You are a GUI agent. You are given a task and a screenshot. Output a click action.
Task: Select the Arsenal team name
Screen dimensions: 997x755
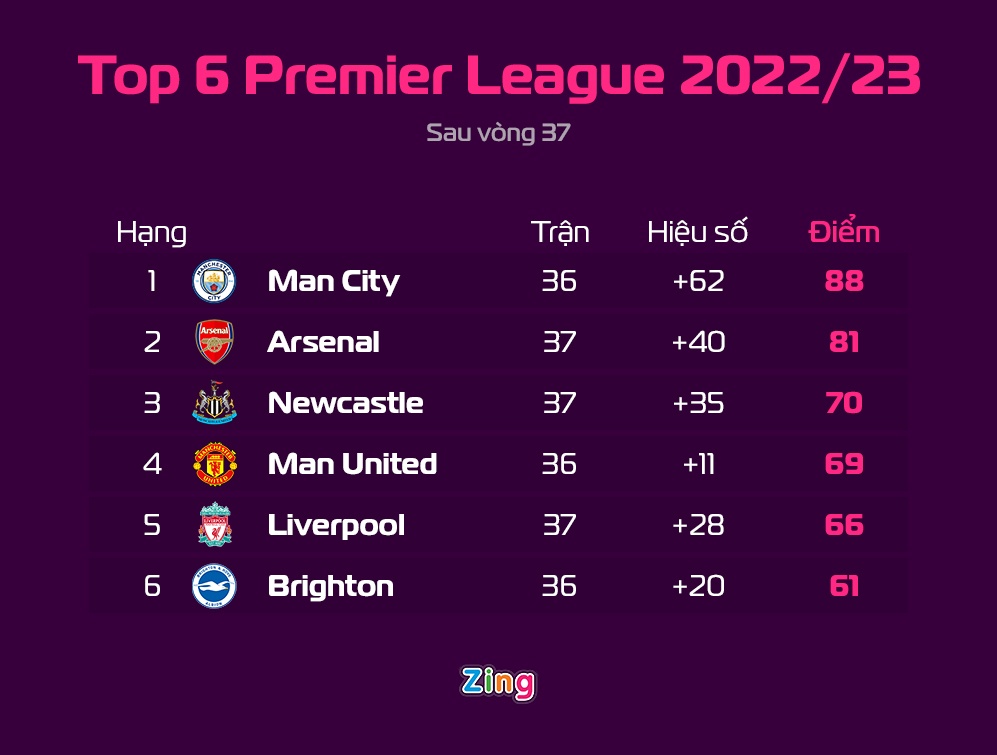323,342
